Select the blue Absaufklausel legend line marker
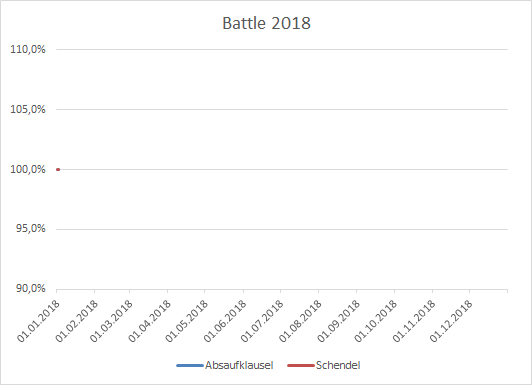532x385 pixels. [190, 365]
